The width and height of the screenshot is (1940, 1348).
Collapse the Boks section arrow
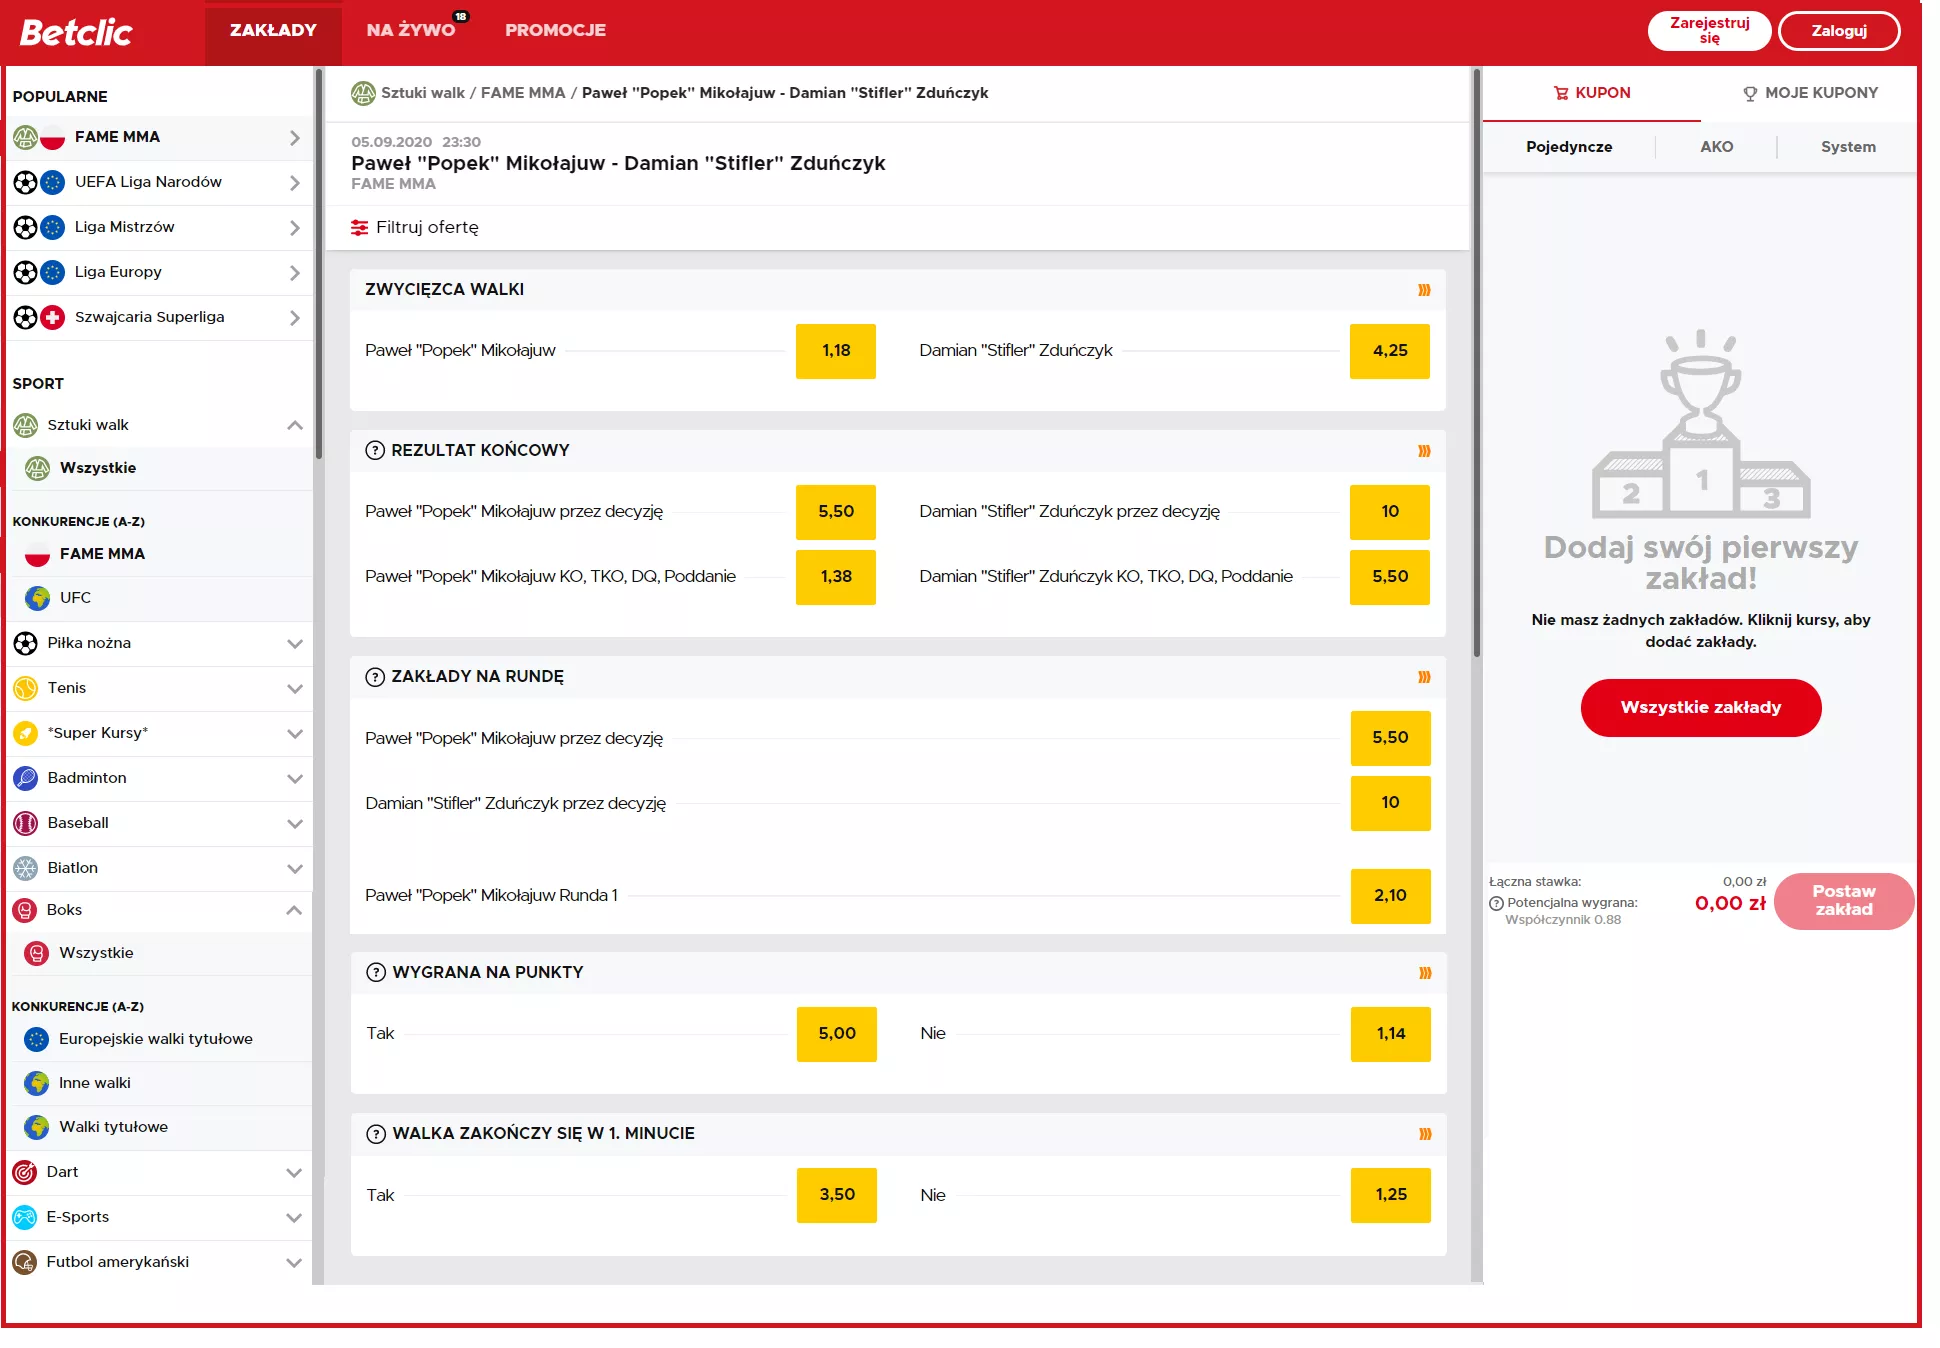pyautogui.click(x=294, y=910)
